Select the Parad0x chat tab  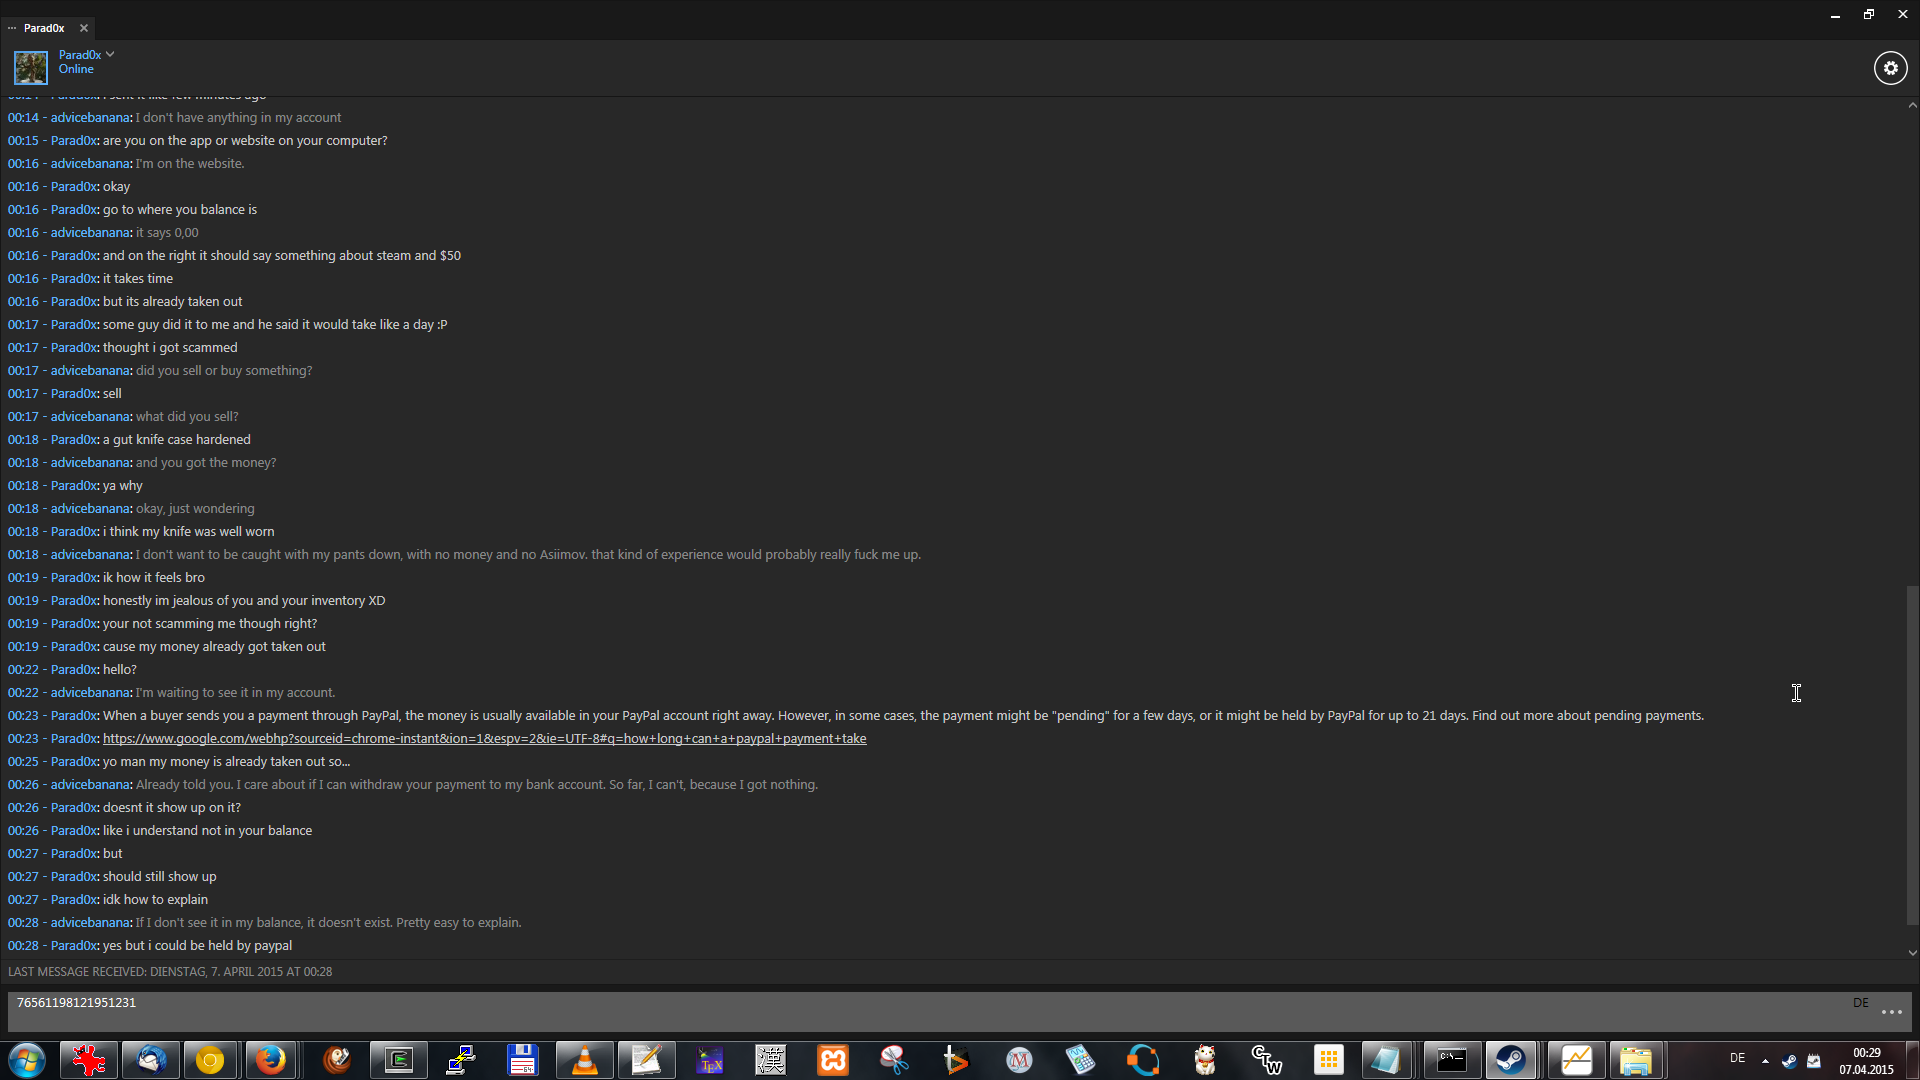tap(44, 28)
